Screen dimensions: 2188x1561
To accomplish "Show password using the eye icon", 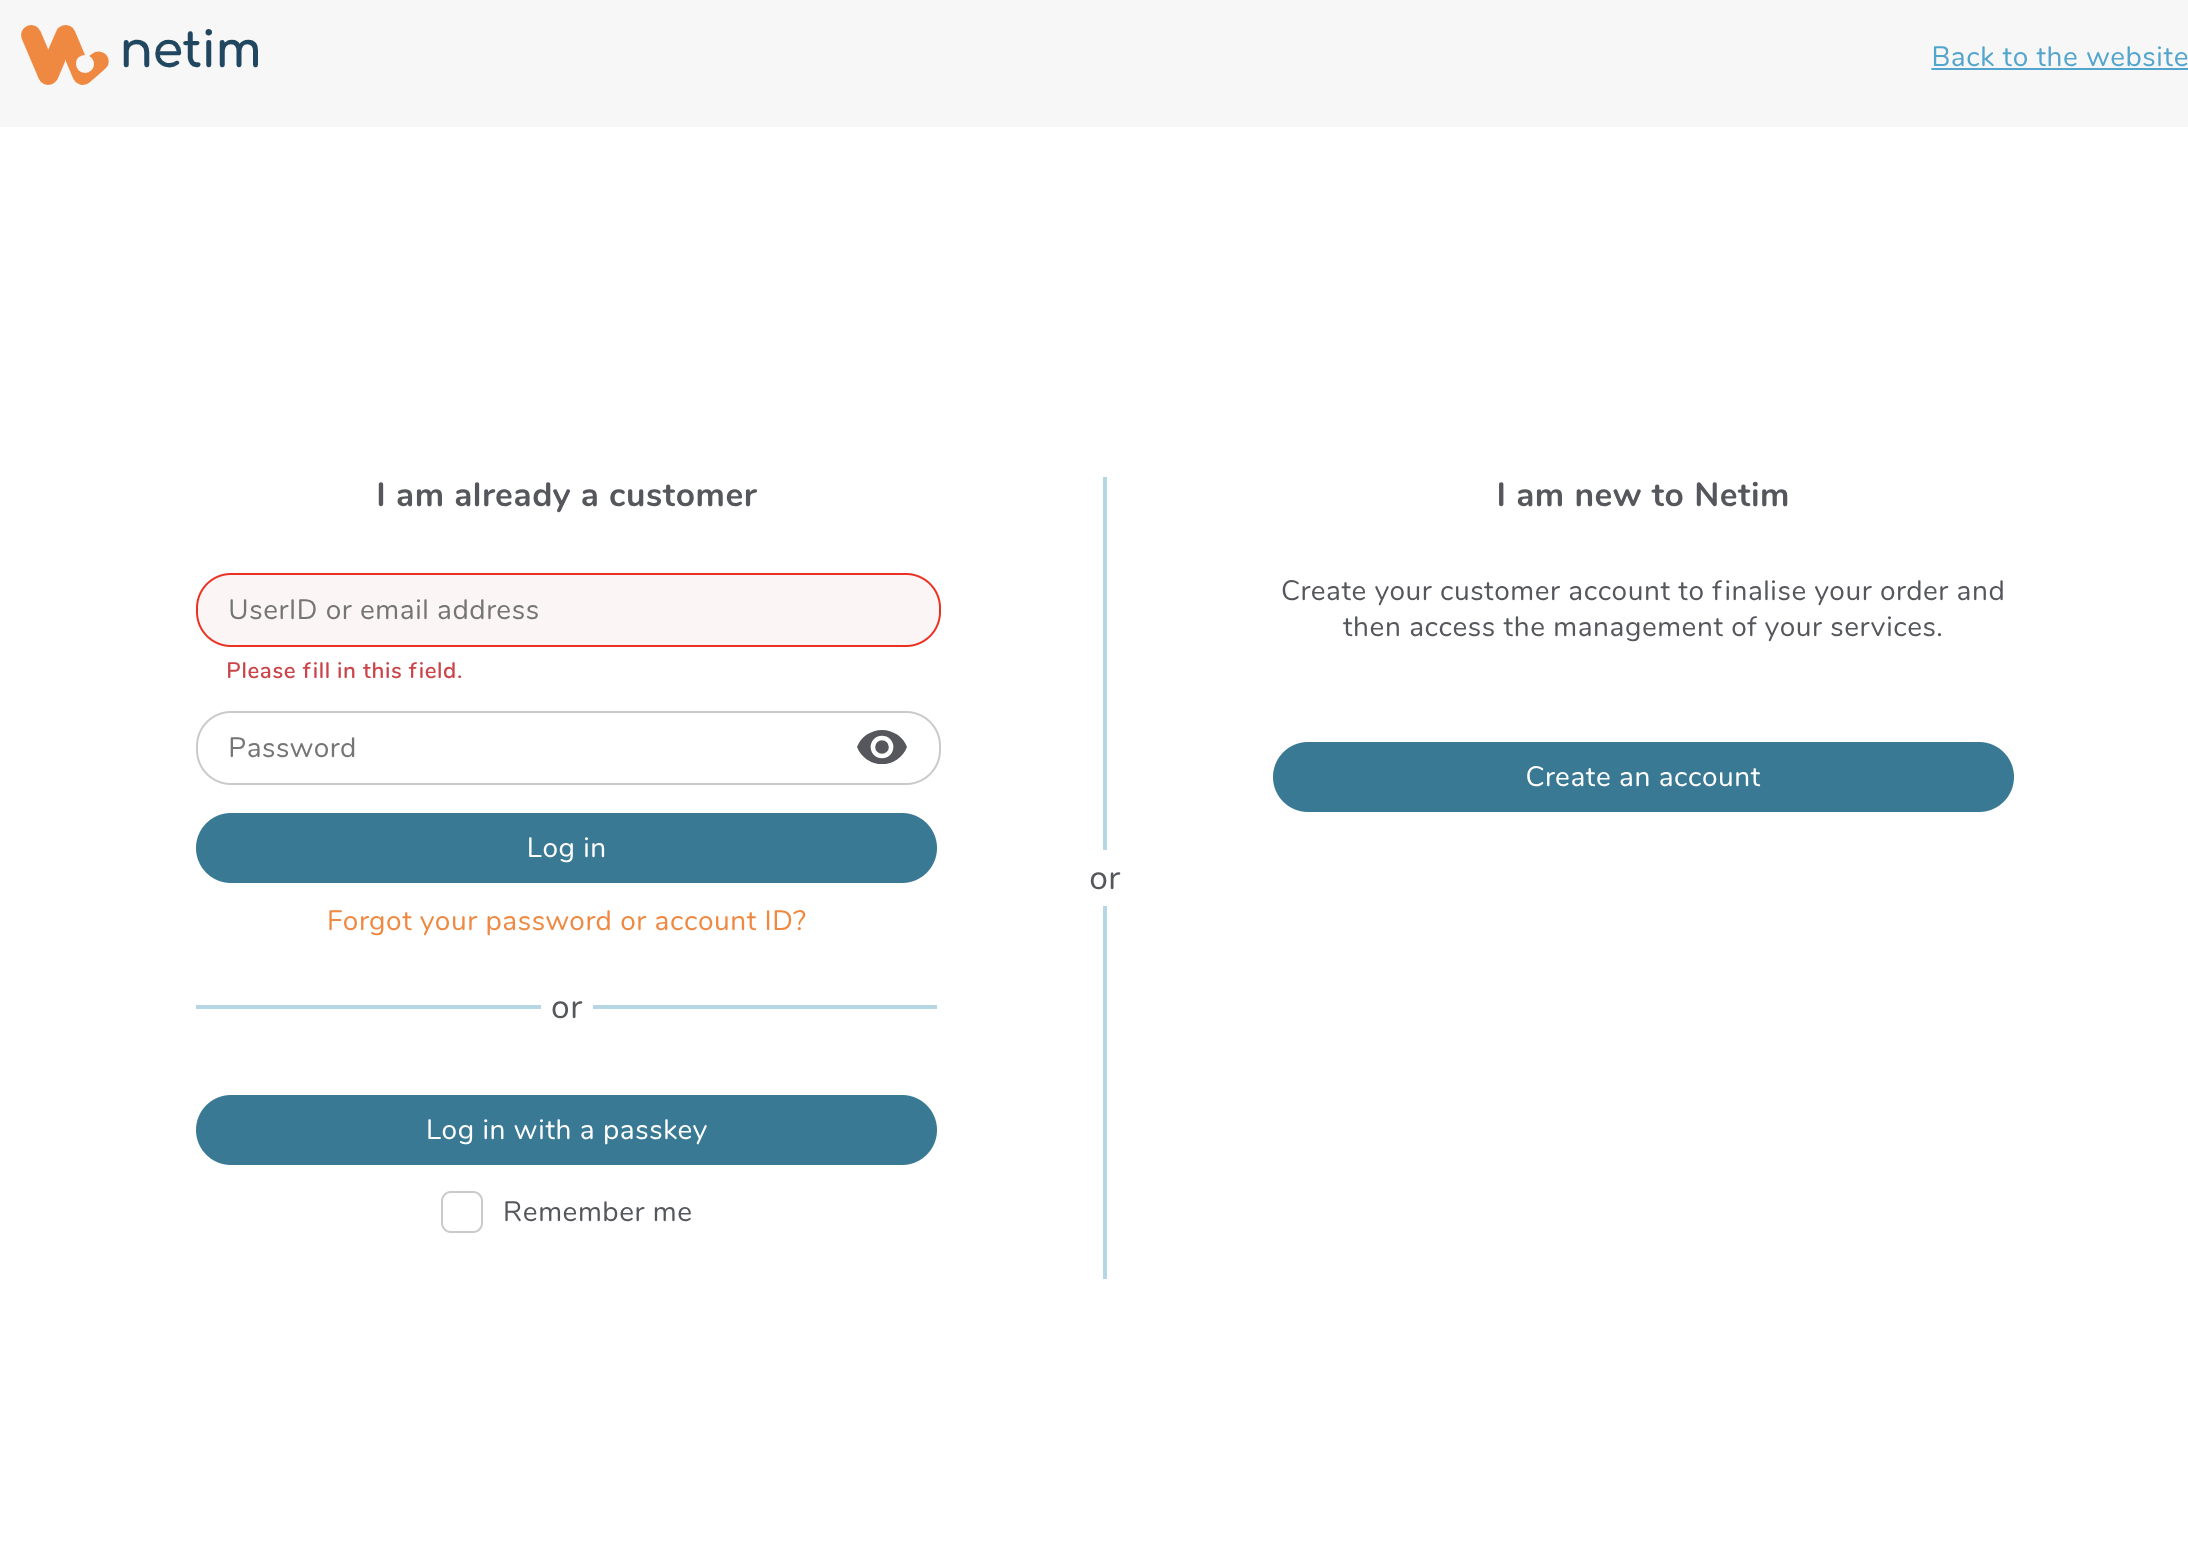I will coord(881,747).
